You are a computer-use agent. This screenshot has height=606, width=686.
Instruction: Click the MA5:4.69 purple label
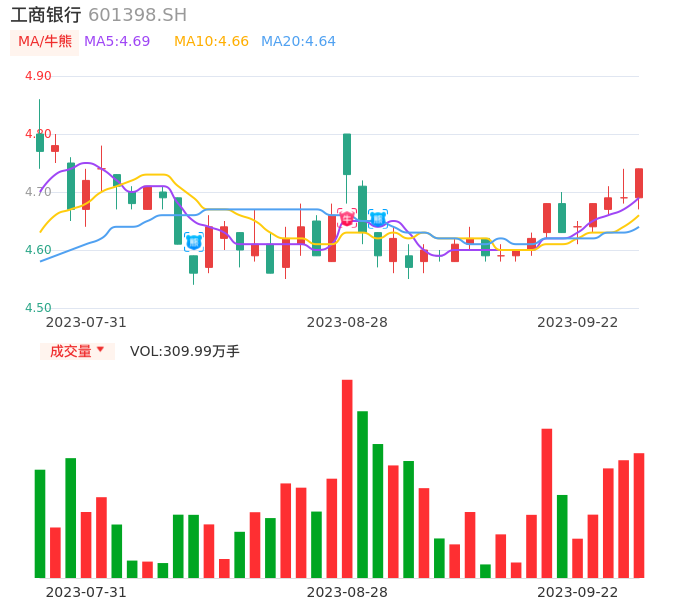coord(117,42)
